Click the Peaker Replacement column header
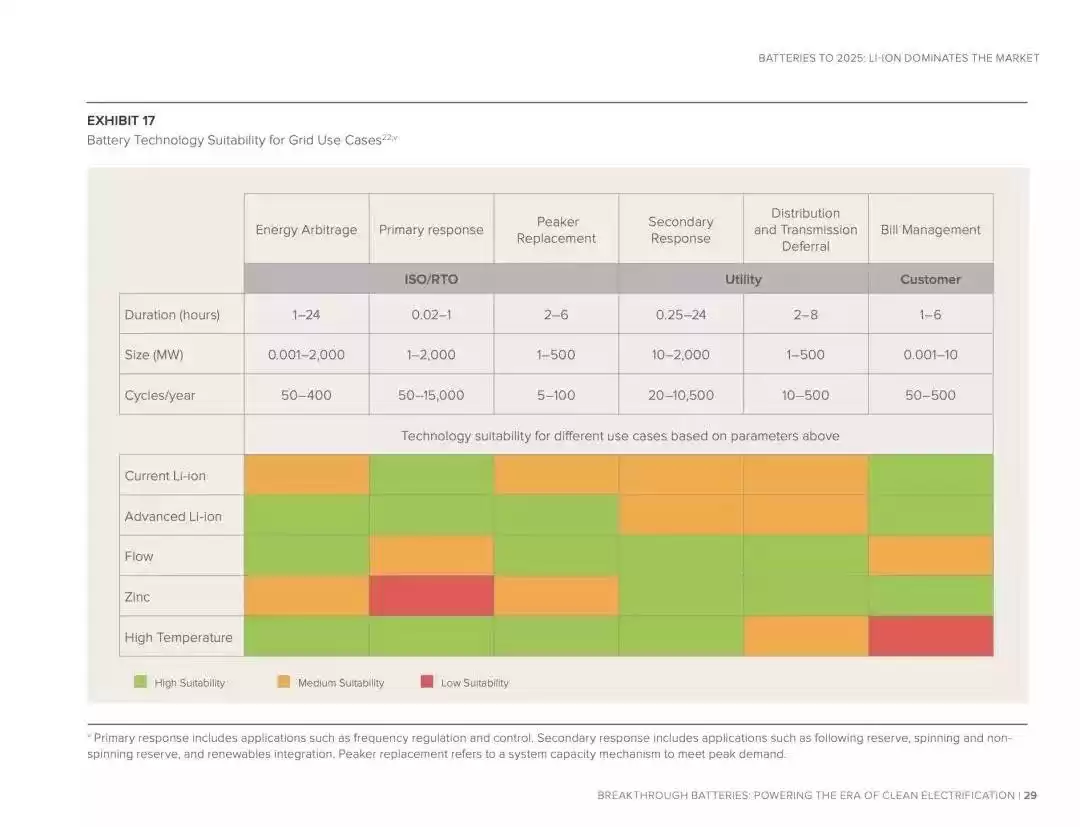 [556, 230]
